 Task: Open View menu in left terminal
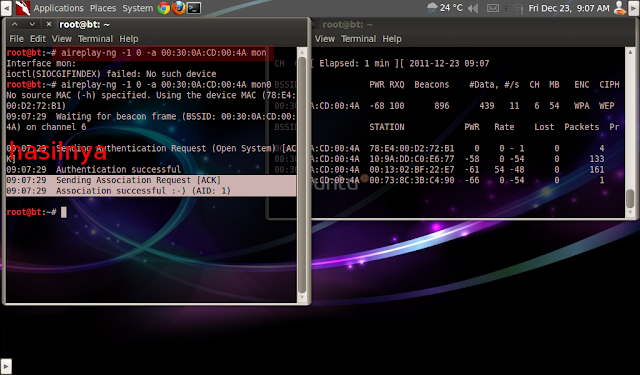point(62,39)
